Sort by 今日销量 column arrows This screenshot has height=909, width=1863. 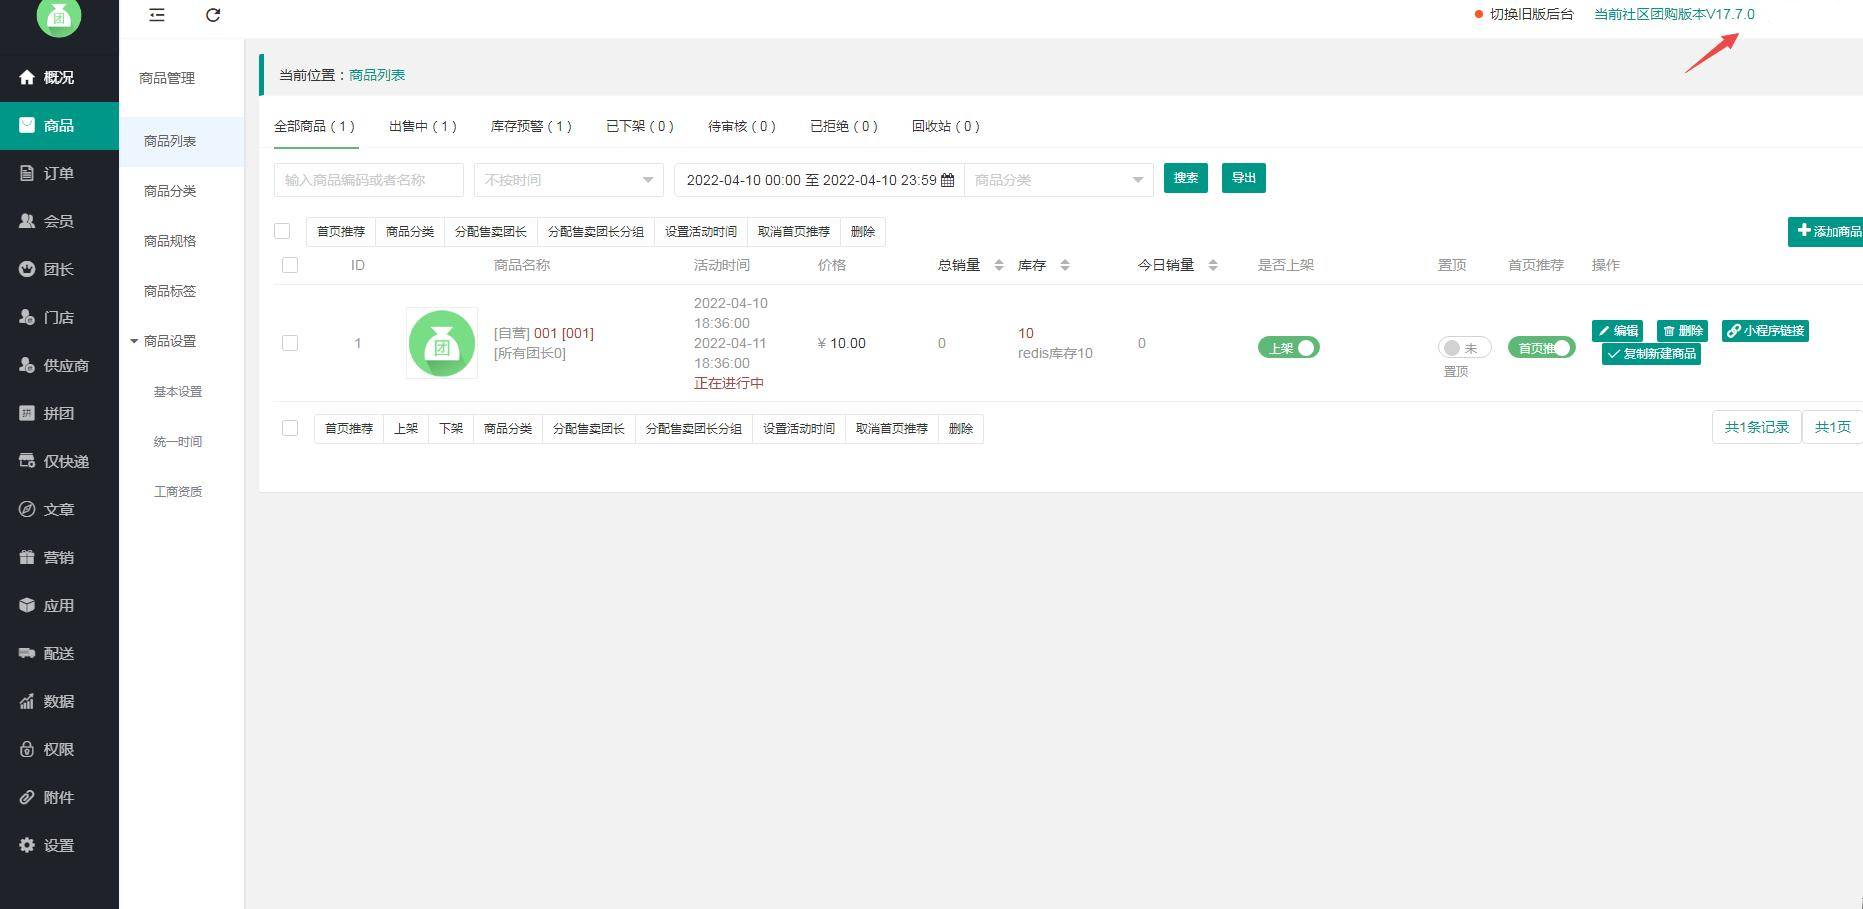pyautogui.click(x=1213, y=265)
